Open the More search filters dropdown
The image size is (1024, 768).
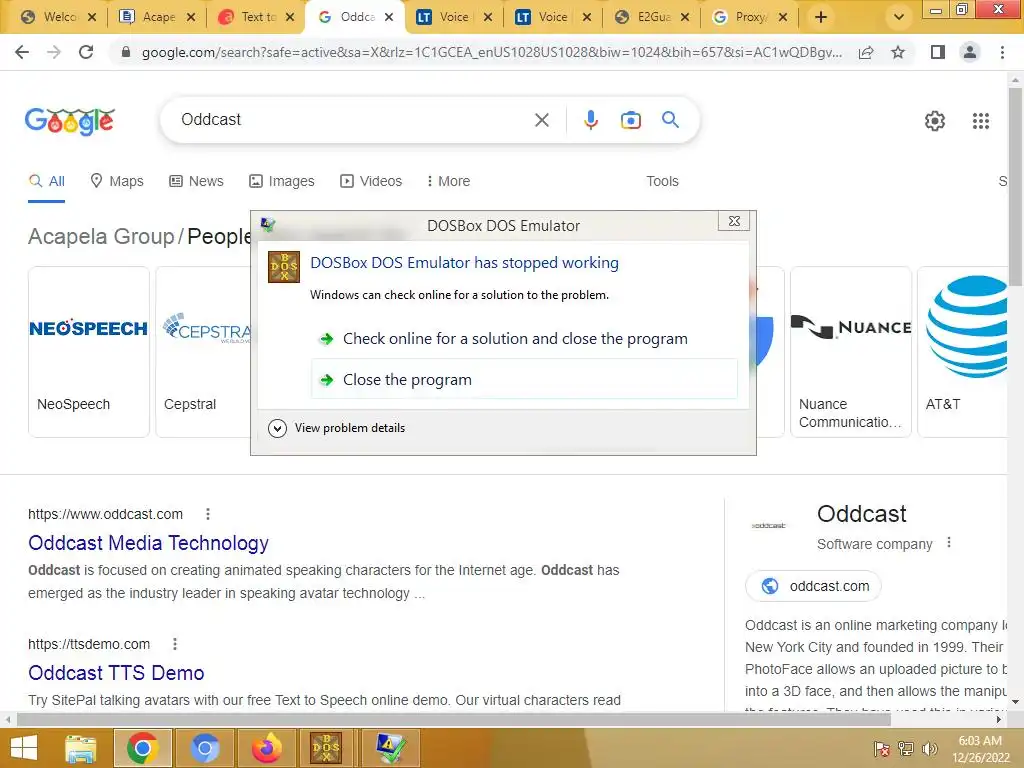point(448,182)
